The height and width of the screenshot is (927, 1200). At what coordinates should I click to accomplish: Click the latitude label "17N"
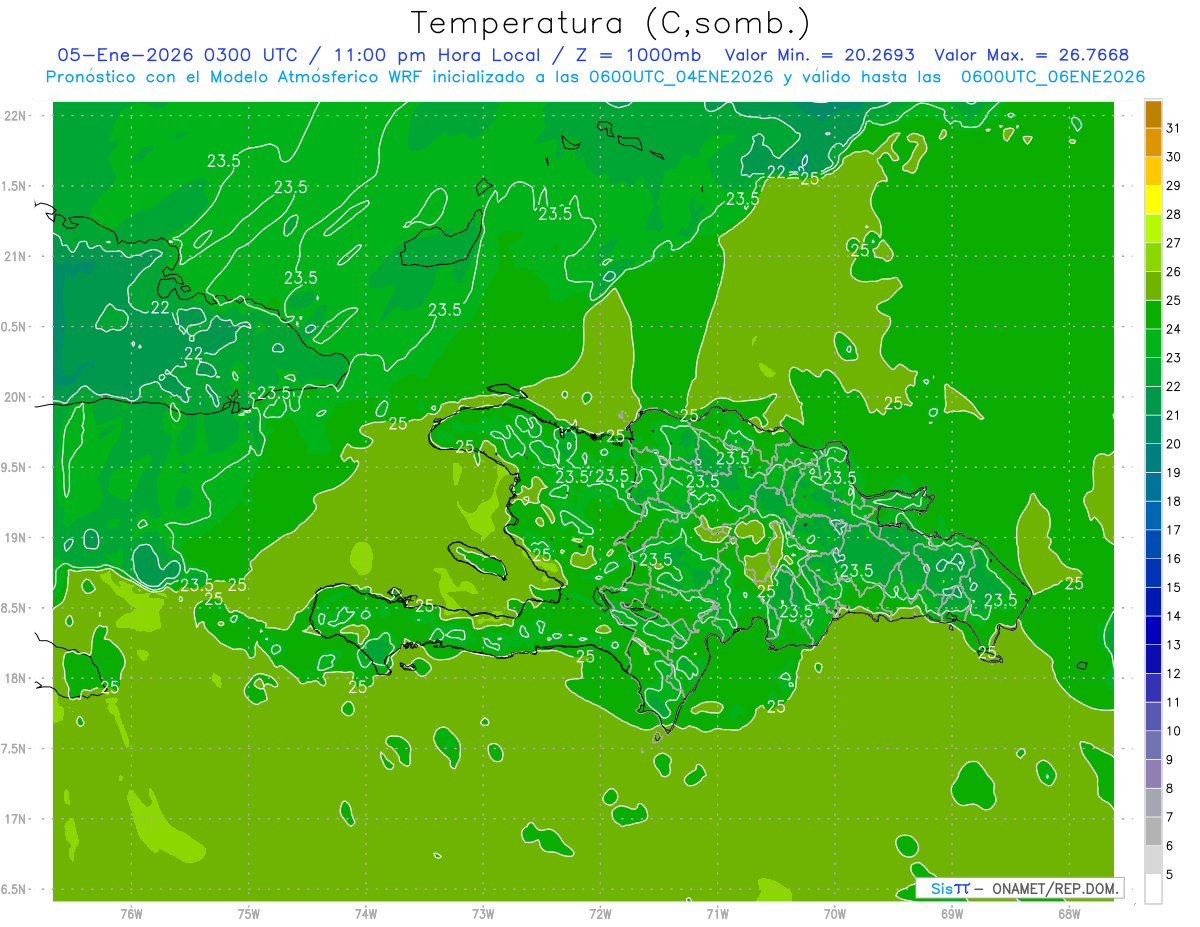point(15,820)
